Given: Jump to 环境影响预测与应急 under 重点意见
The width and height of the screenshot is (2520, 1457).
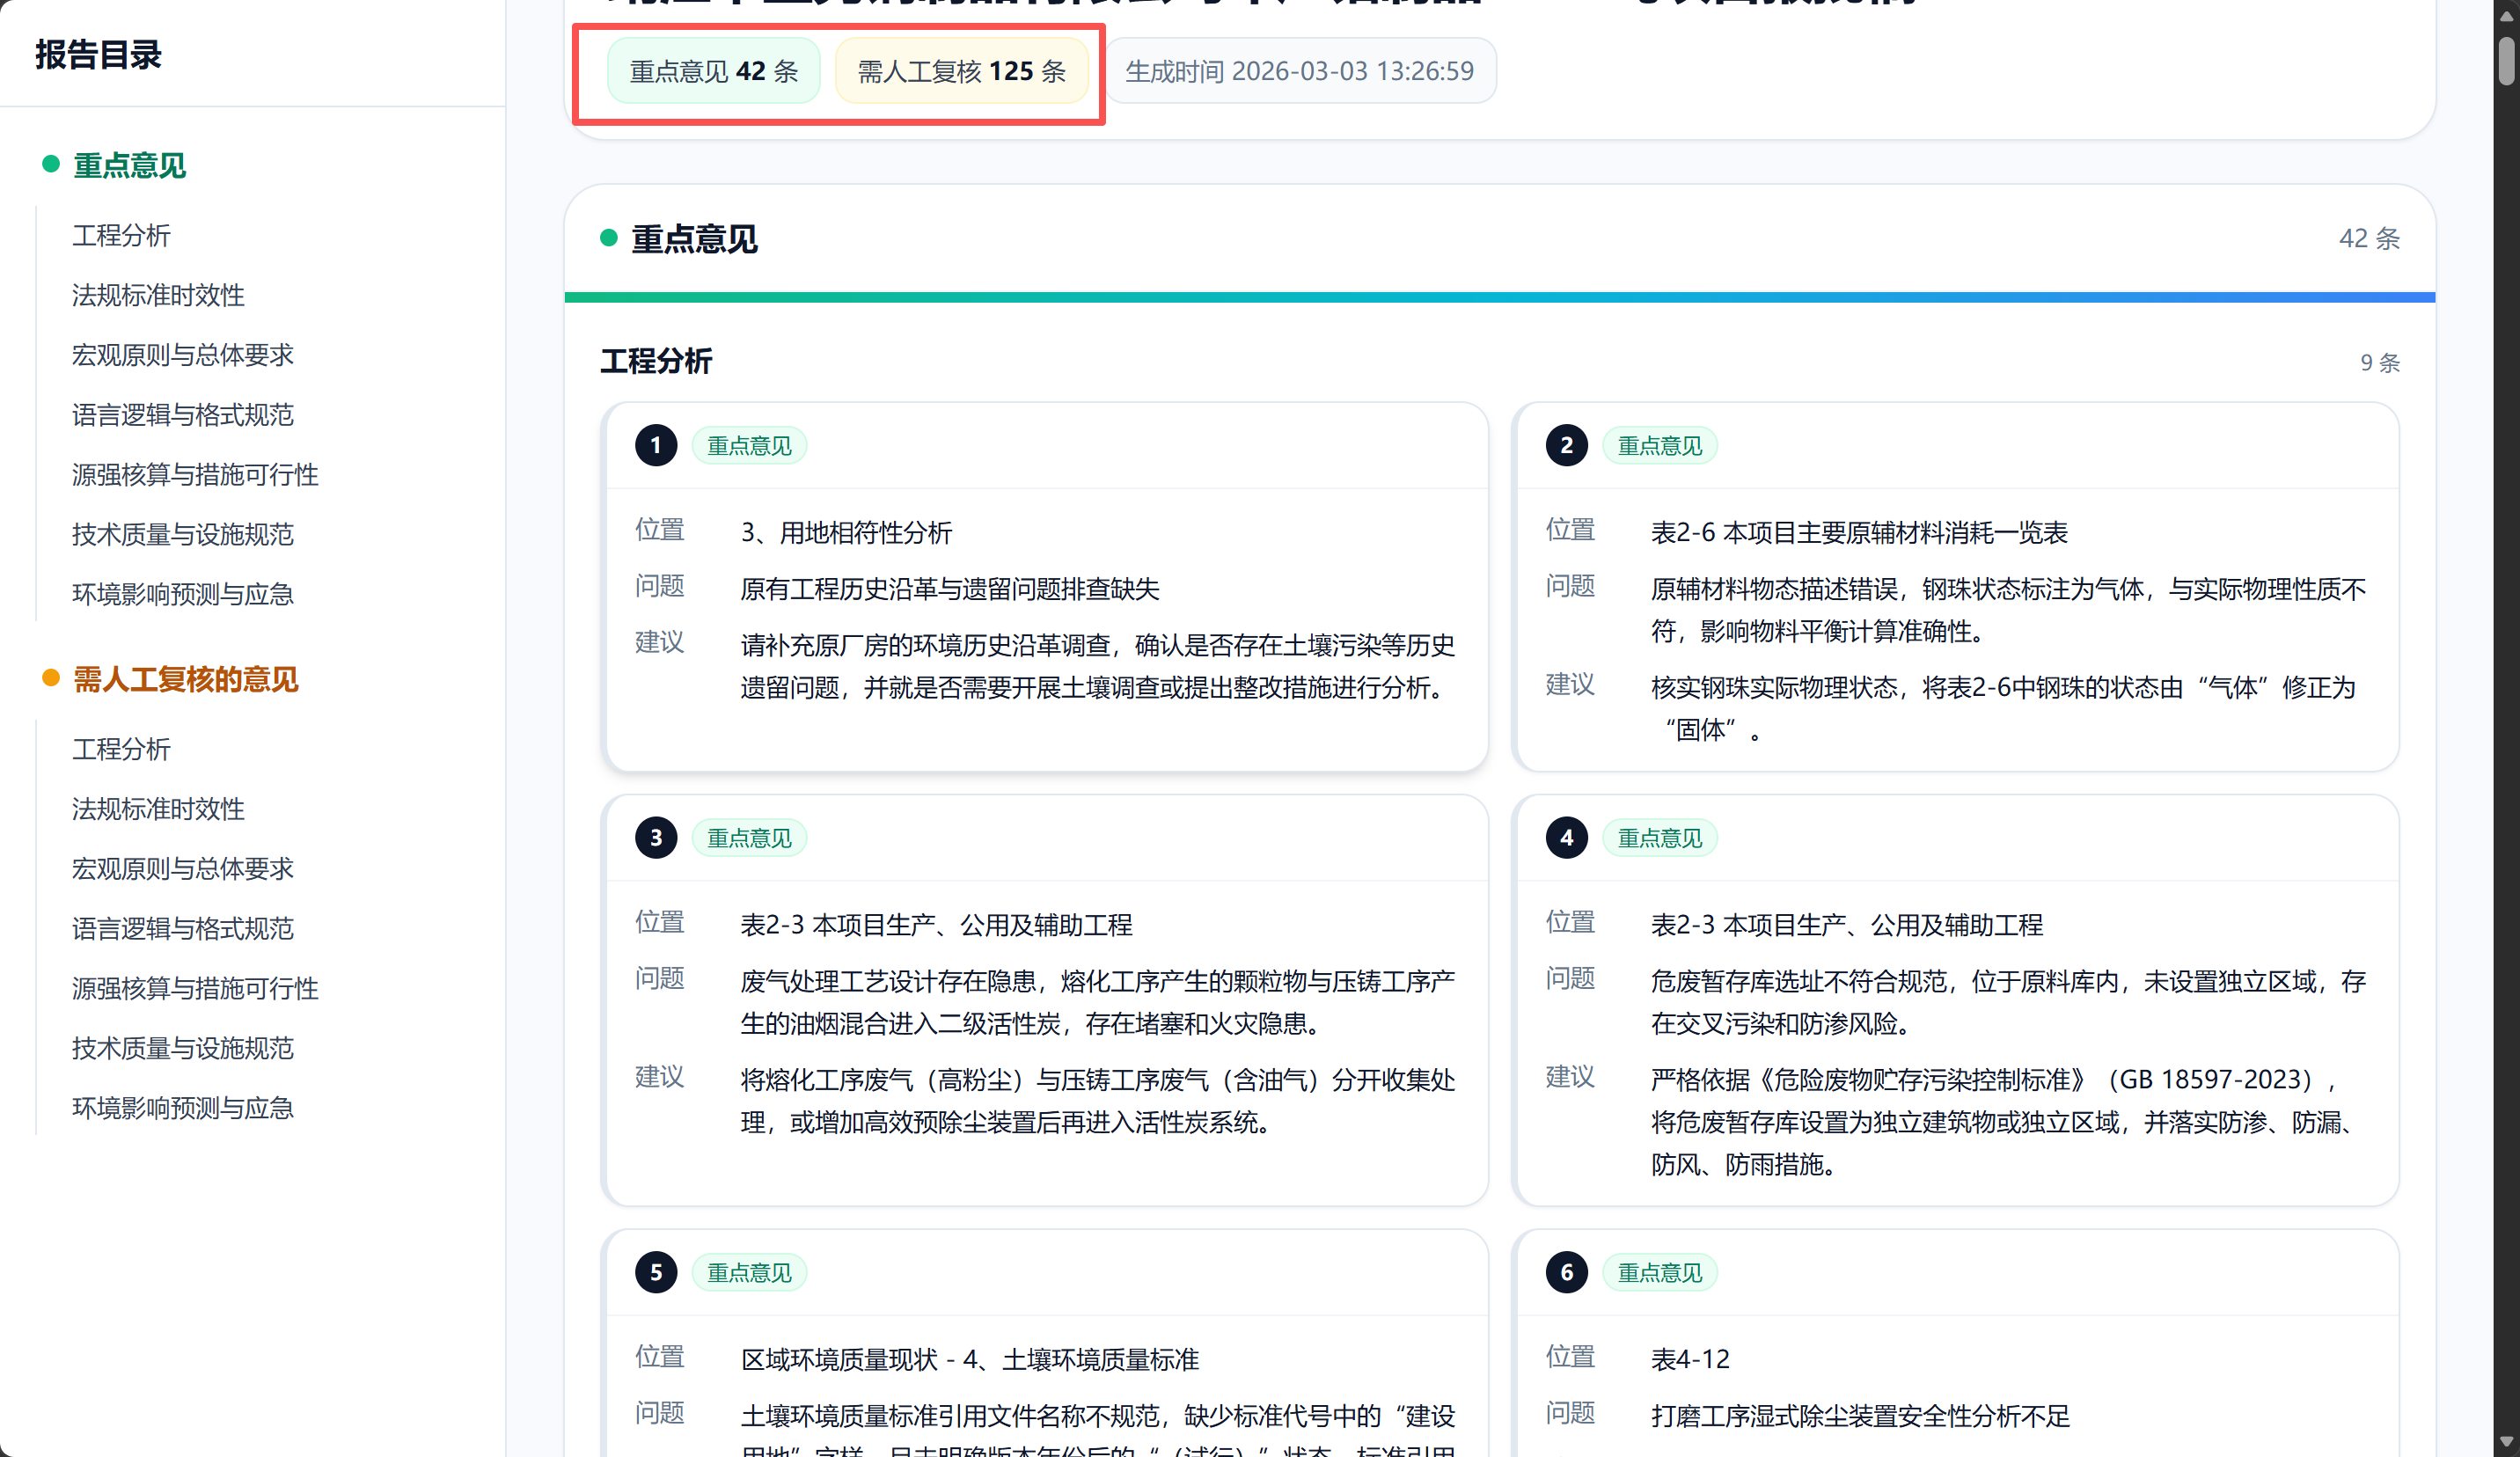Looking at the screenshot, I should 183,594.
